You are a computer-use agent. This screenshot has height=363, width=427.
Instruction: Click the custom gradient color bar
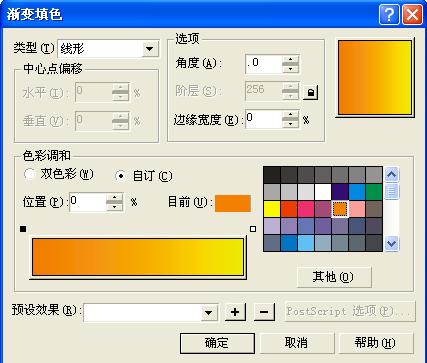click(x=138, y=257)
